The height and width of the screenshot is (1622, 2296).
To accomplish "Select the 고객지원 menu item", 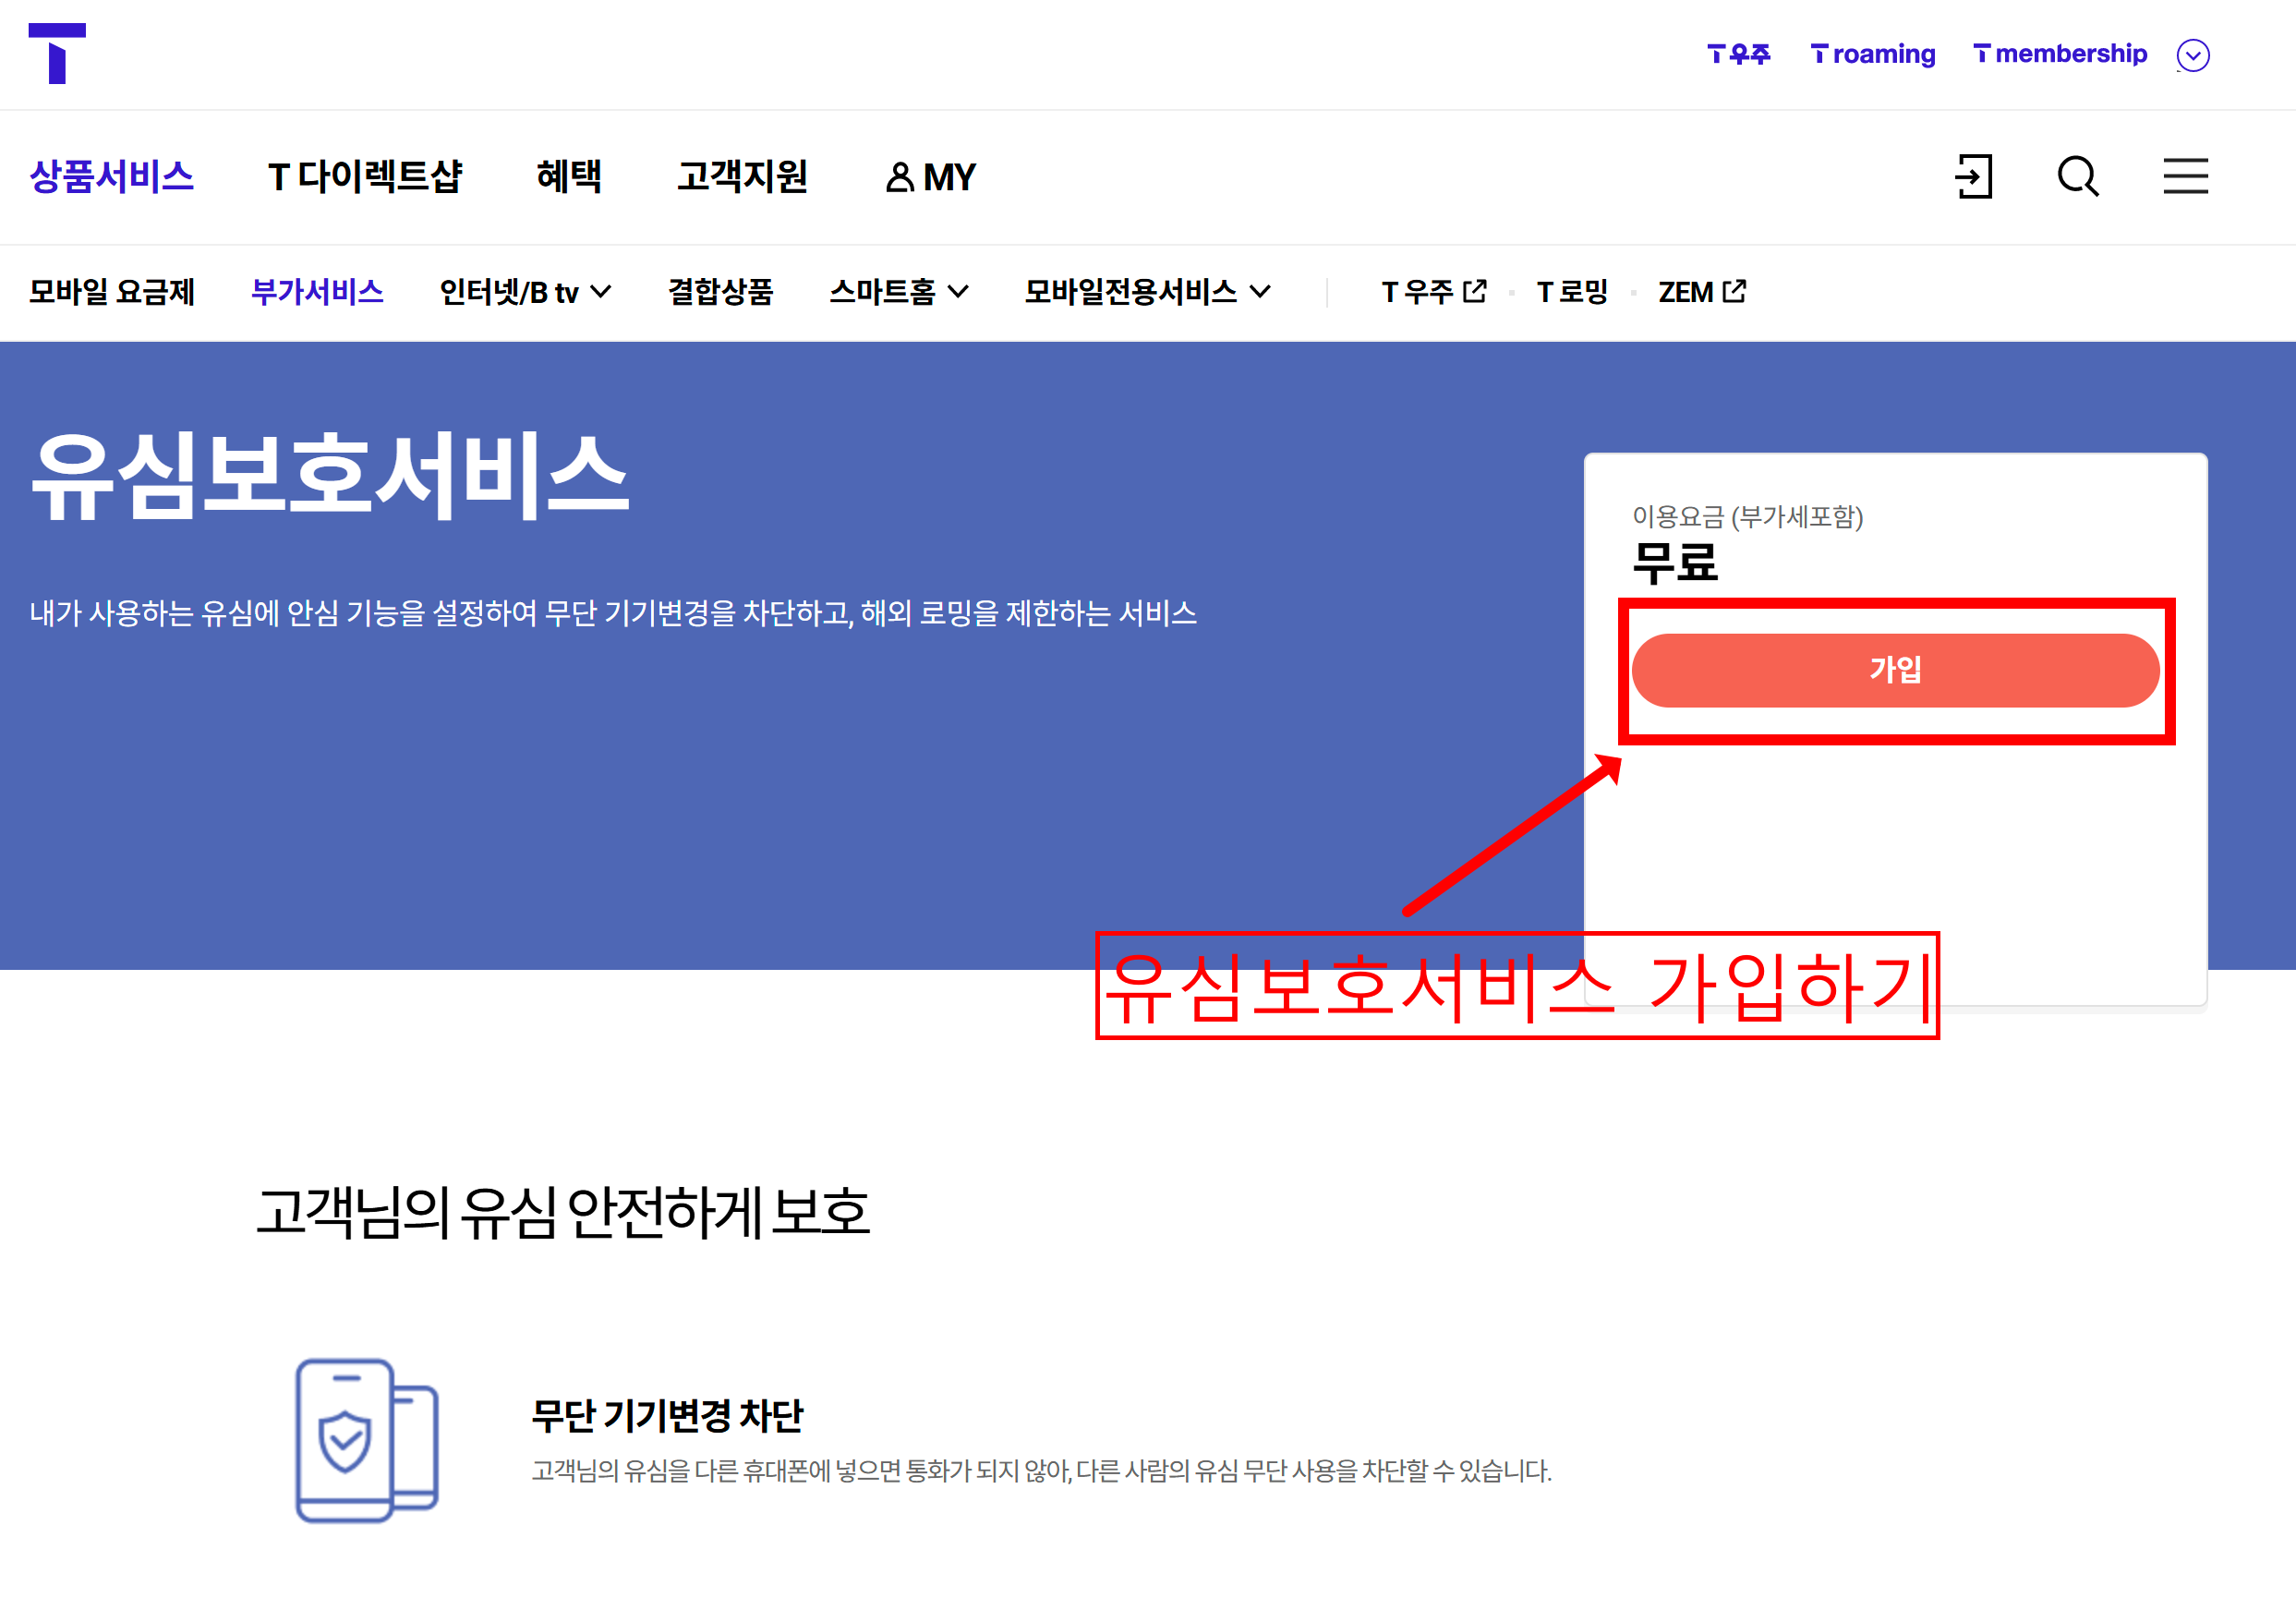I will pyautogui.click(x=744, y=177).
